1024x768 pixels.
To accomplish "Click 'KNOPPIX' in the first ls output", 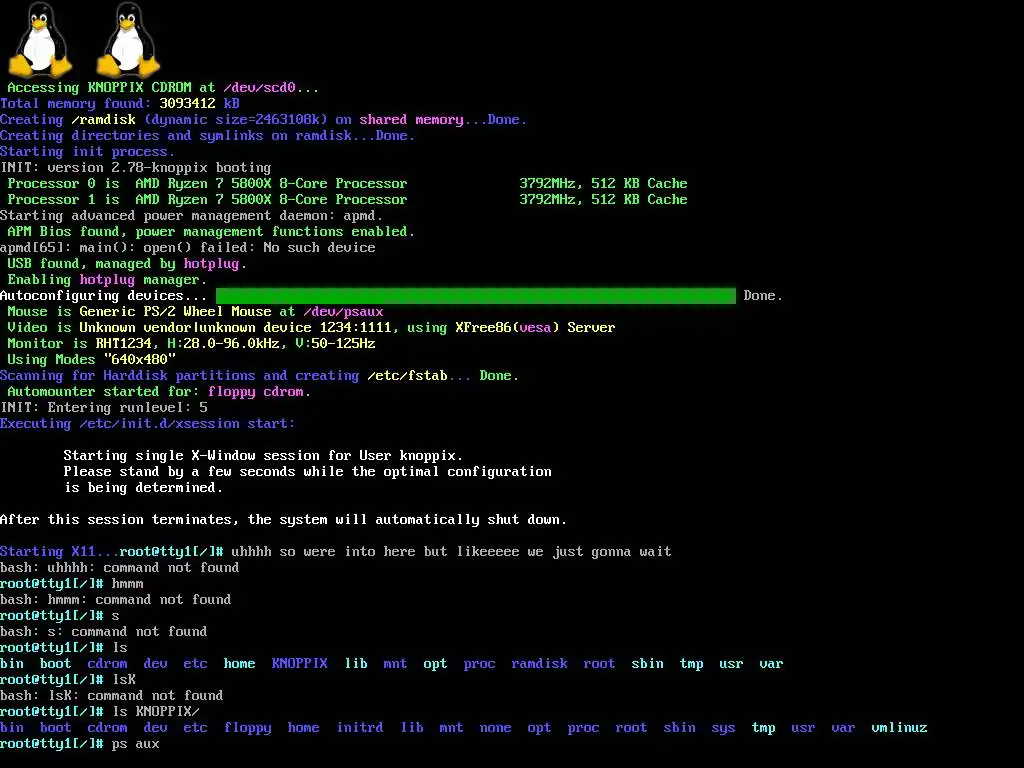I will click(299, 664).
